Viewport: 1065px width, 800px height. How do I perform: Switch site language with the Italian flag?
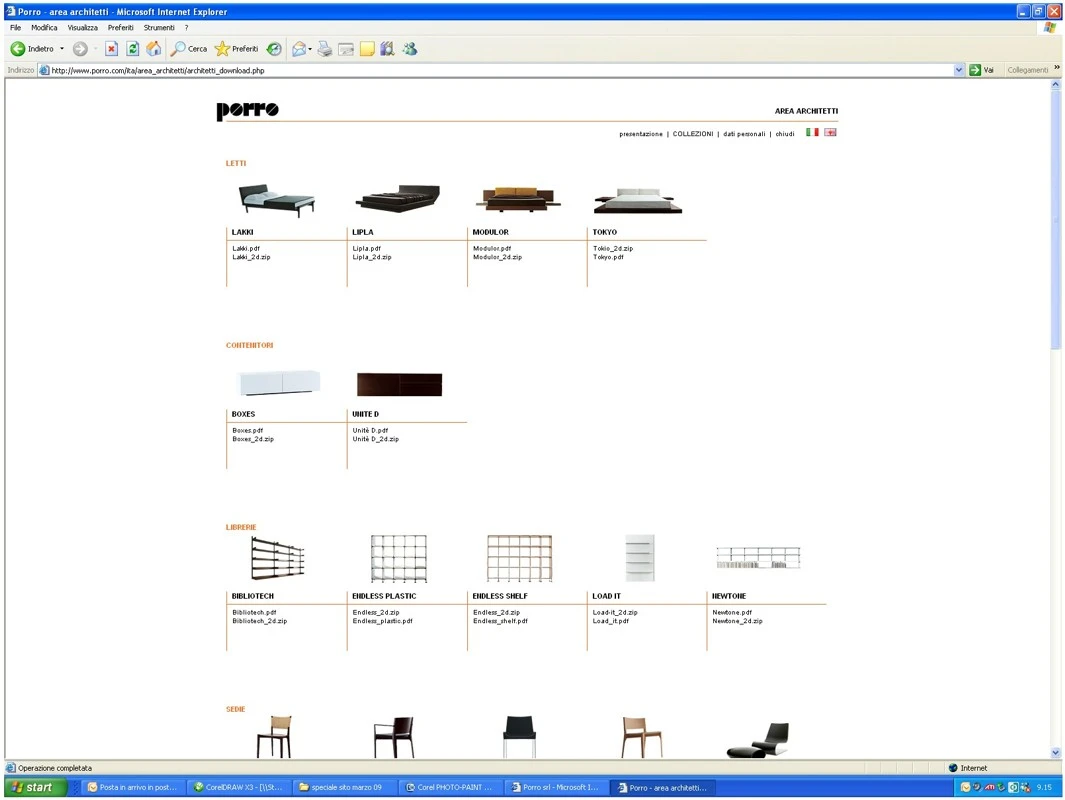click(812, 132)
